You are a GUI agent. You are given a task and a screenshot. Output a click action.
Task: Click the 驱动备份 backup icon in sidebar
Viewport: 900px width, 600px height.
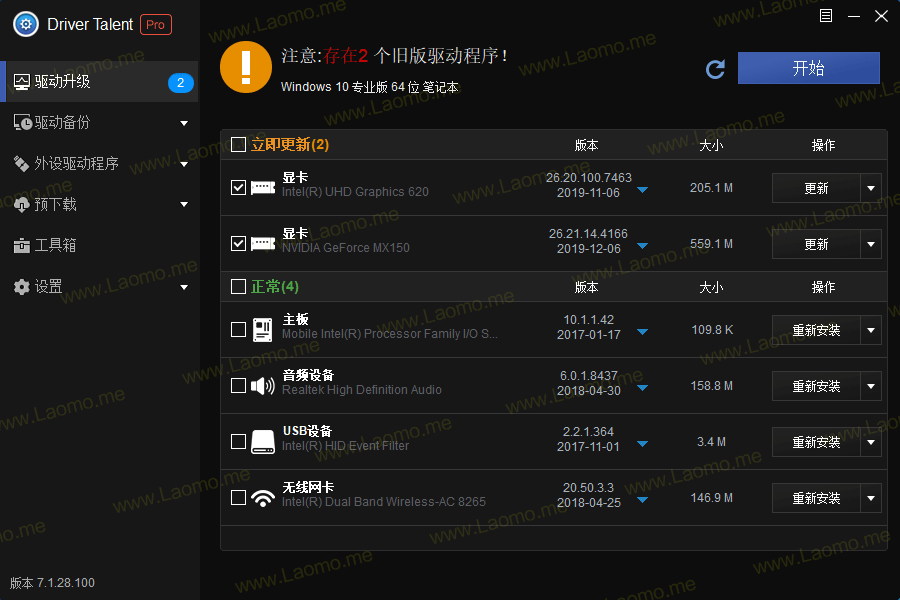22,122
